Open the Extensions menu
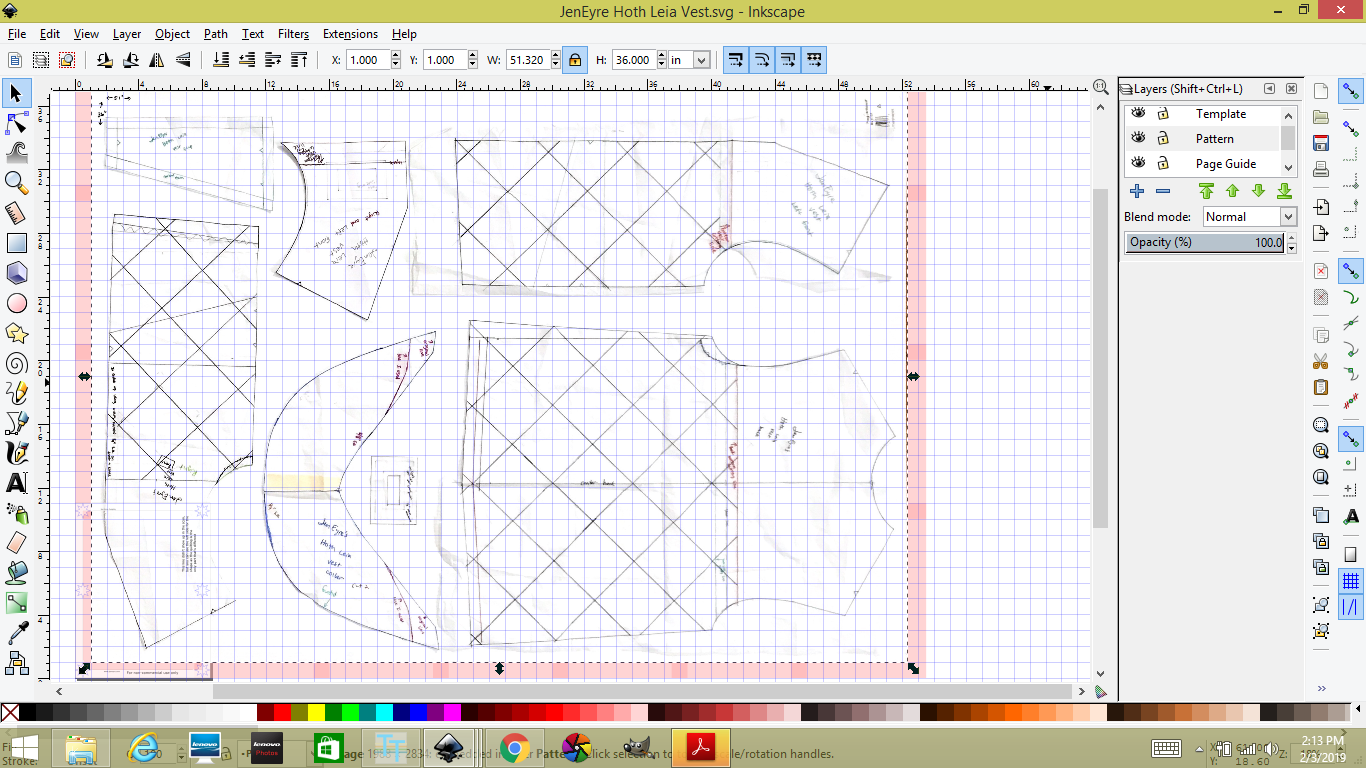 point(350,34)
